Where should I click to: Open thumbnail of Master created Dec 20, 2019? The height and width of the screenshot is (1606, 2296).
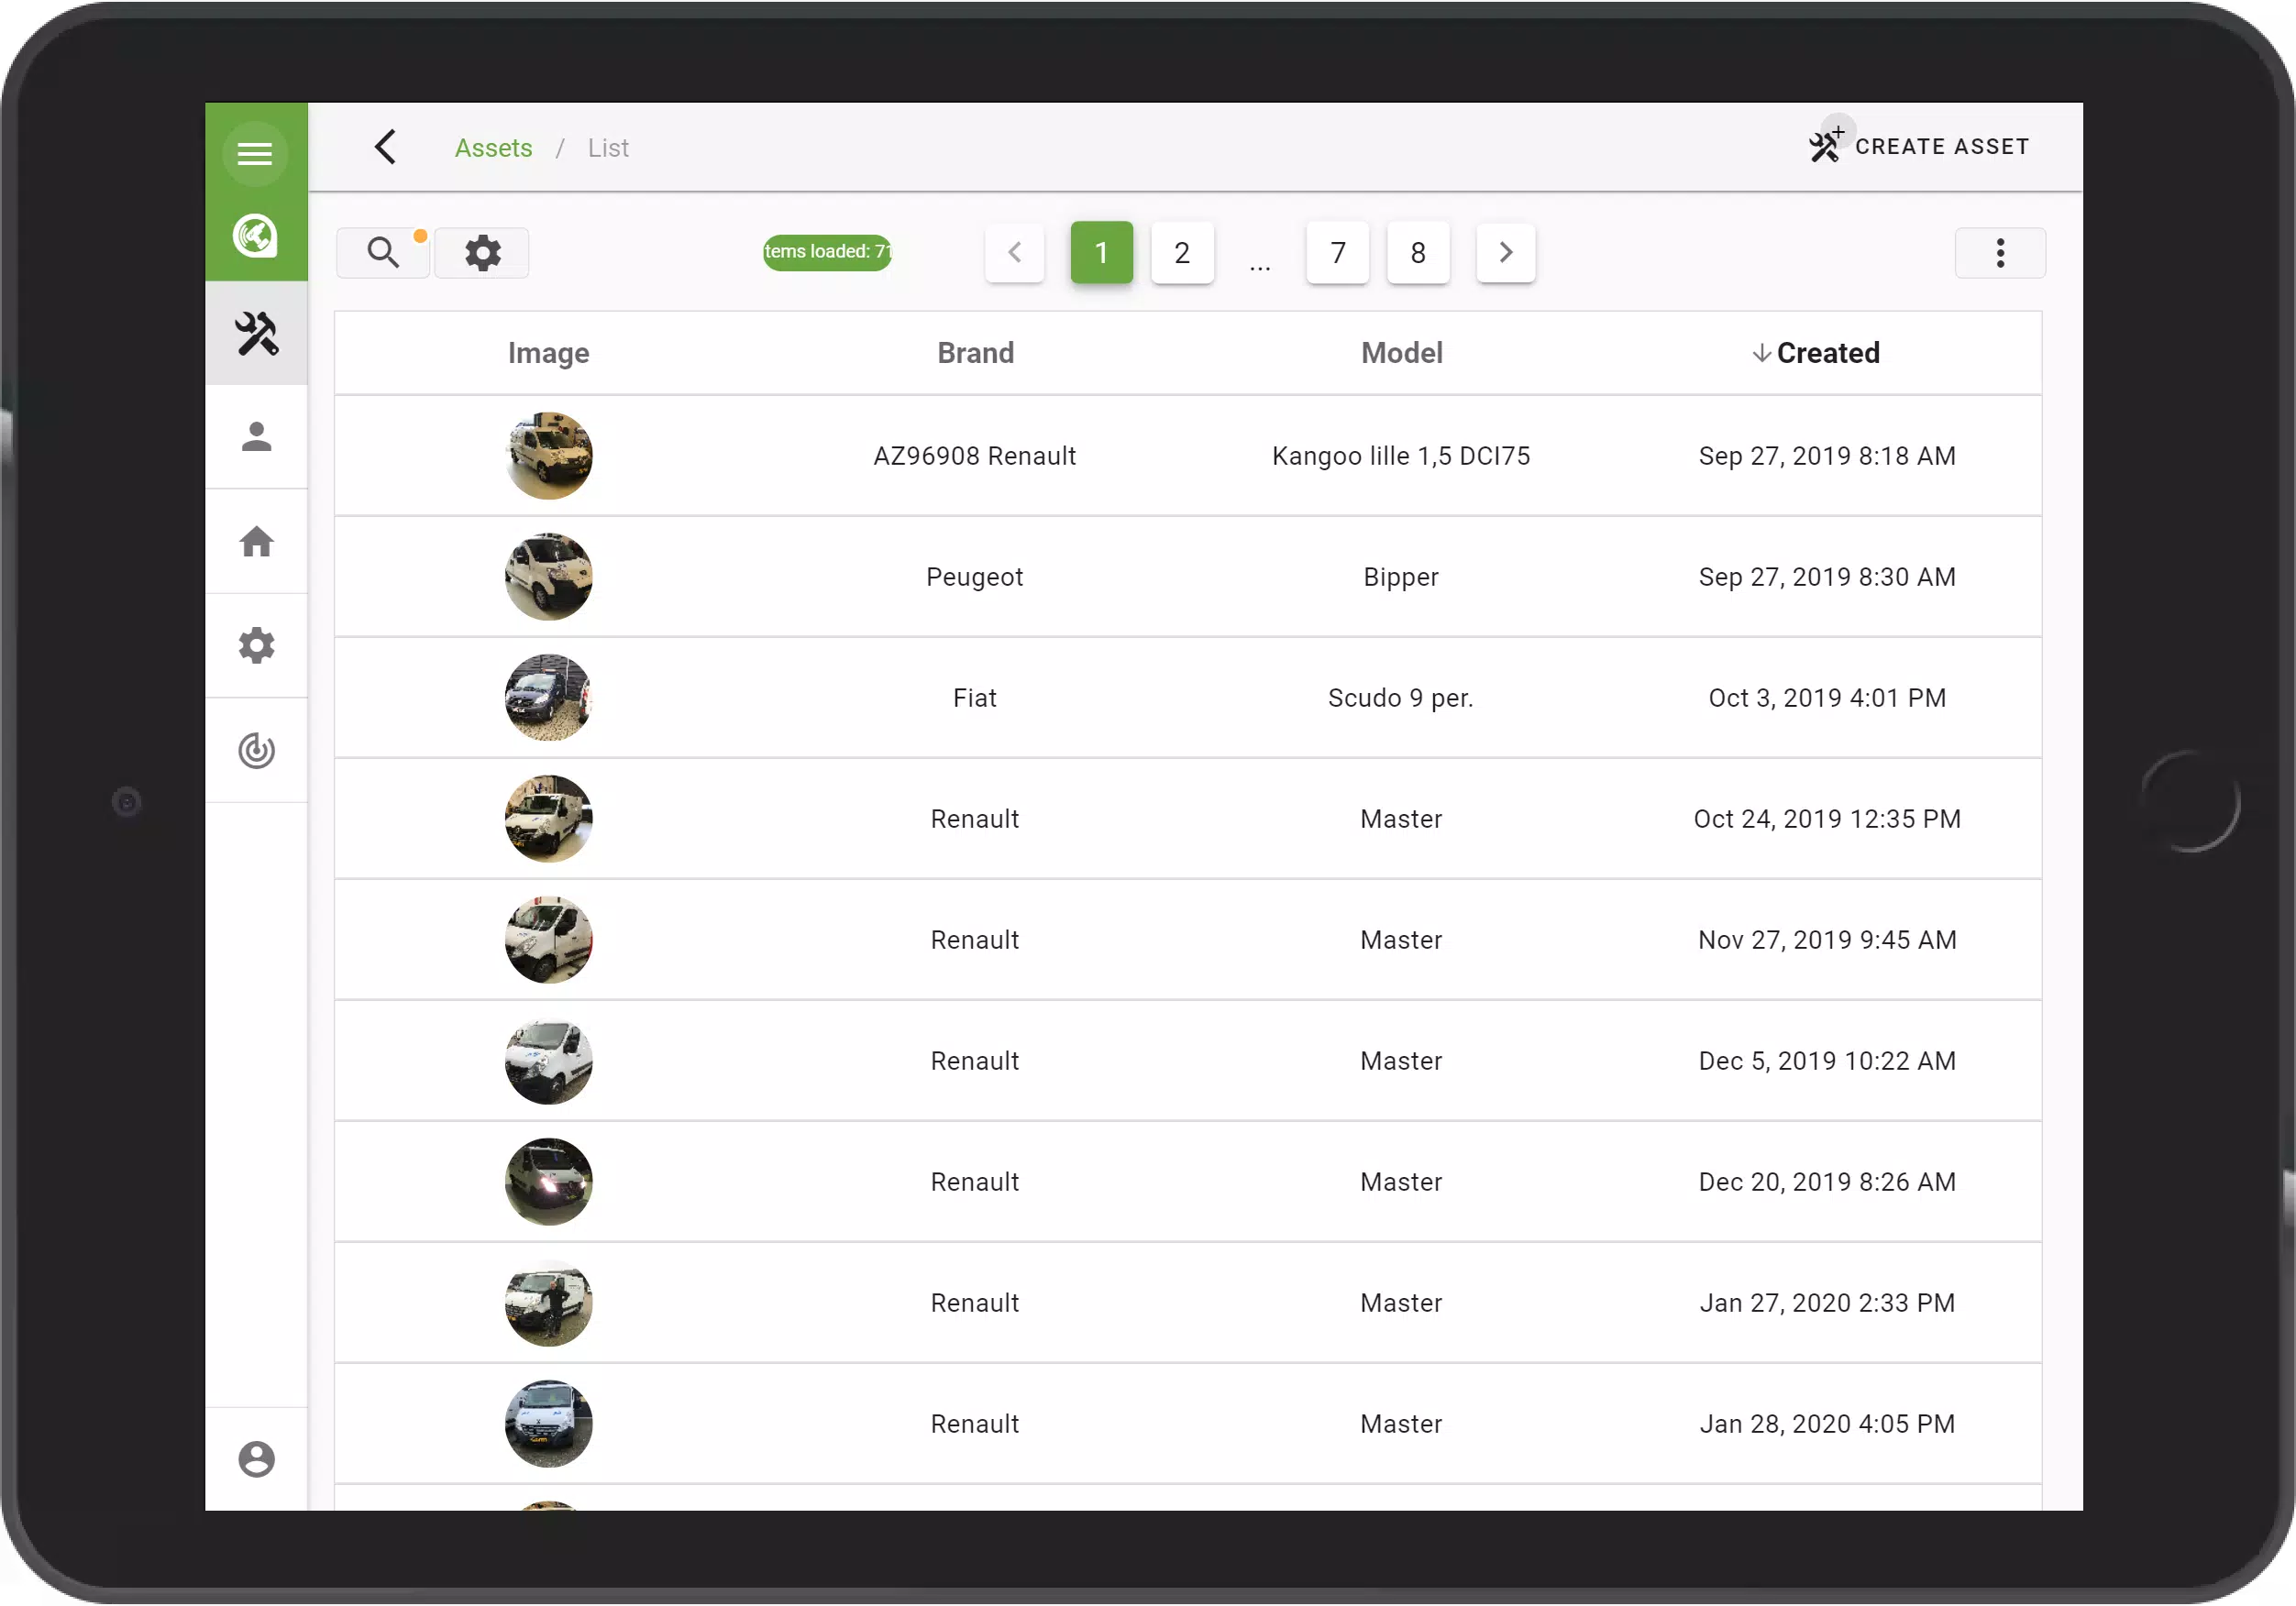[x=549, y=1182]
